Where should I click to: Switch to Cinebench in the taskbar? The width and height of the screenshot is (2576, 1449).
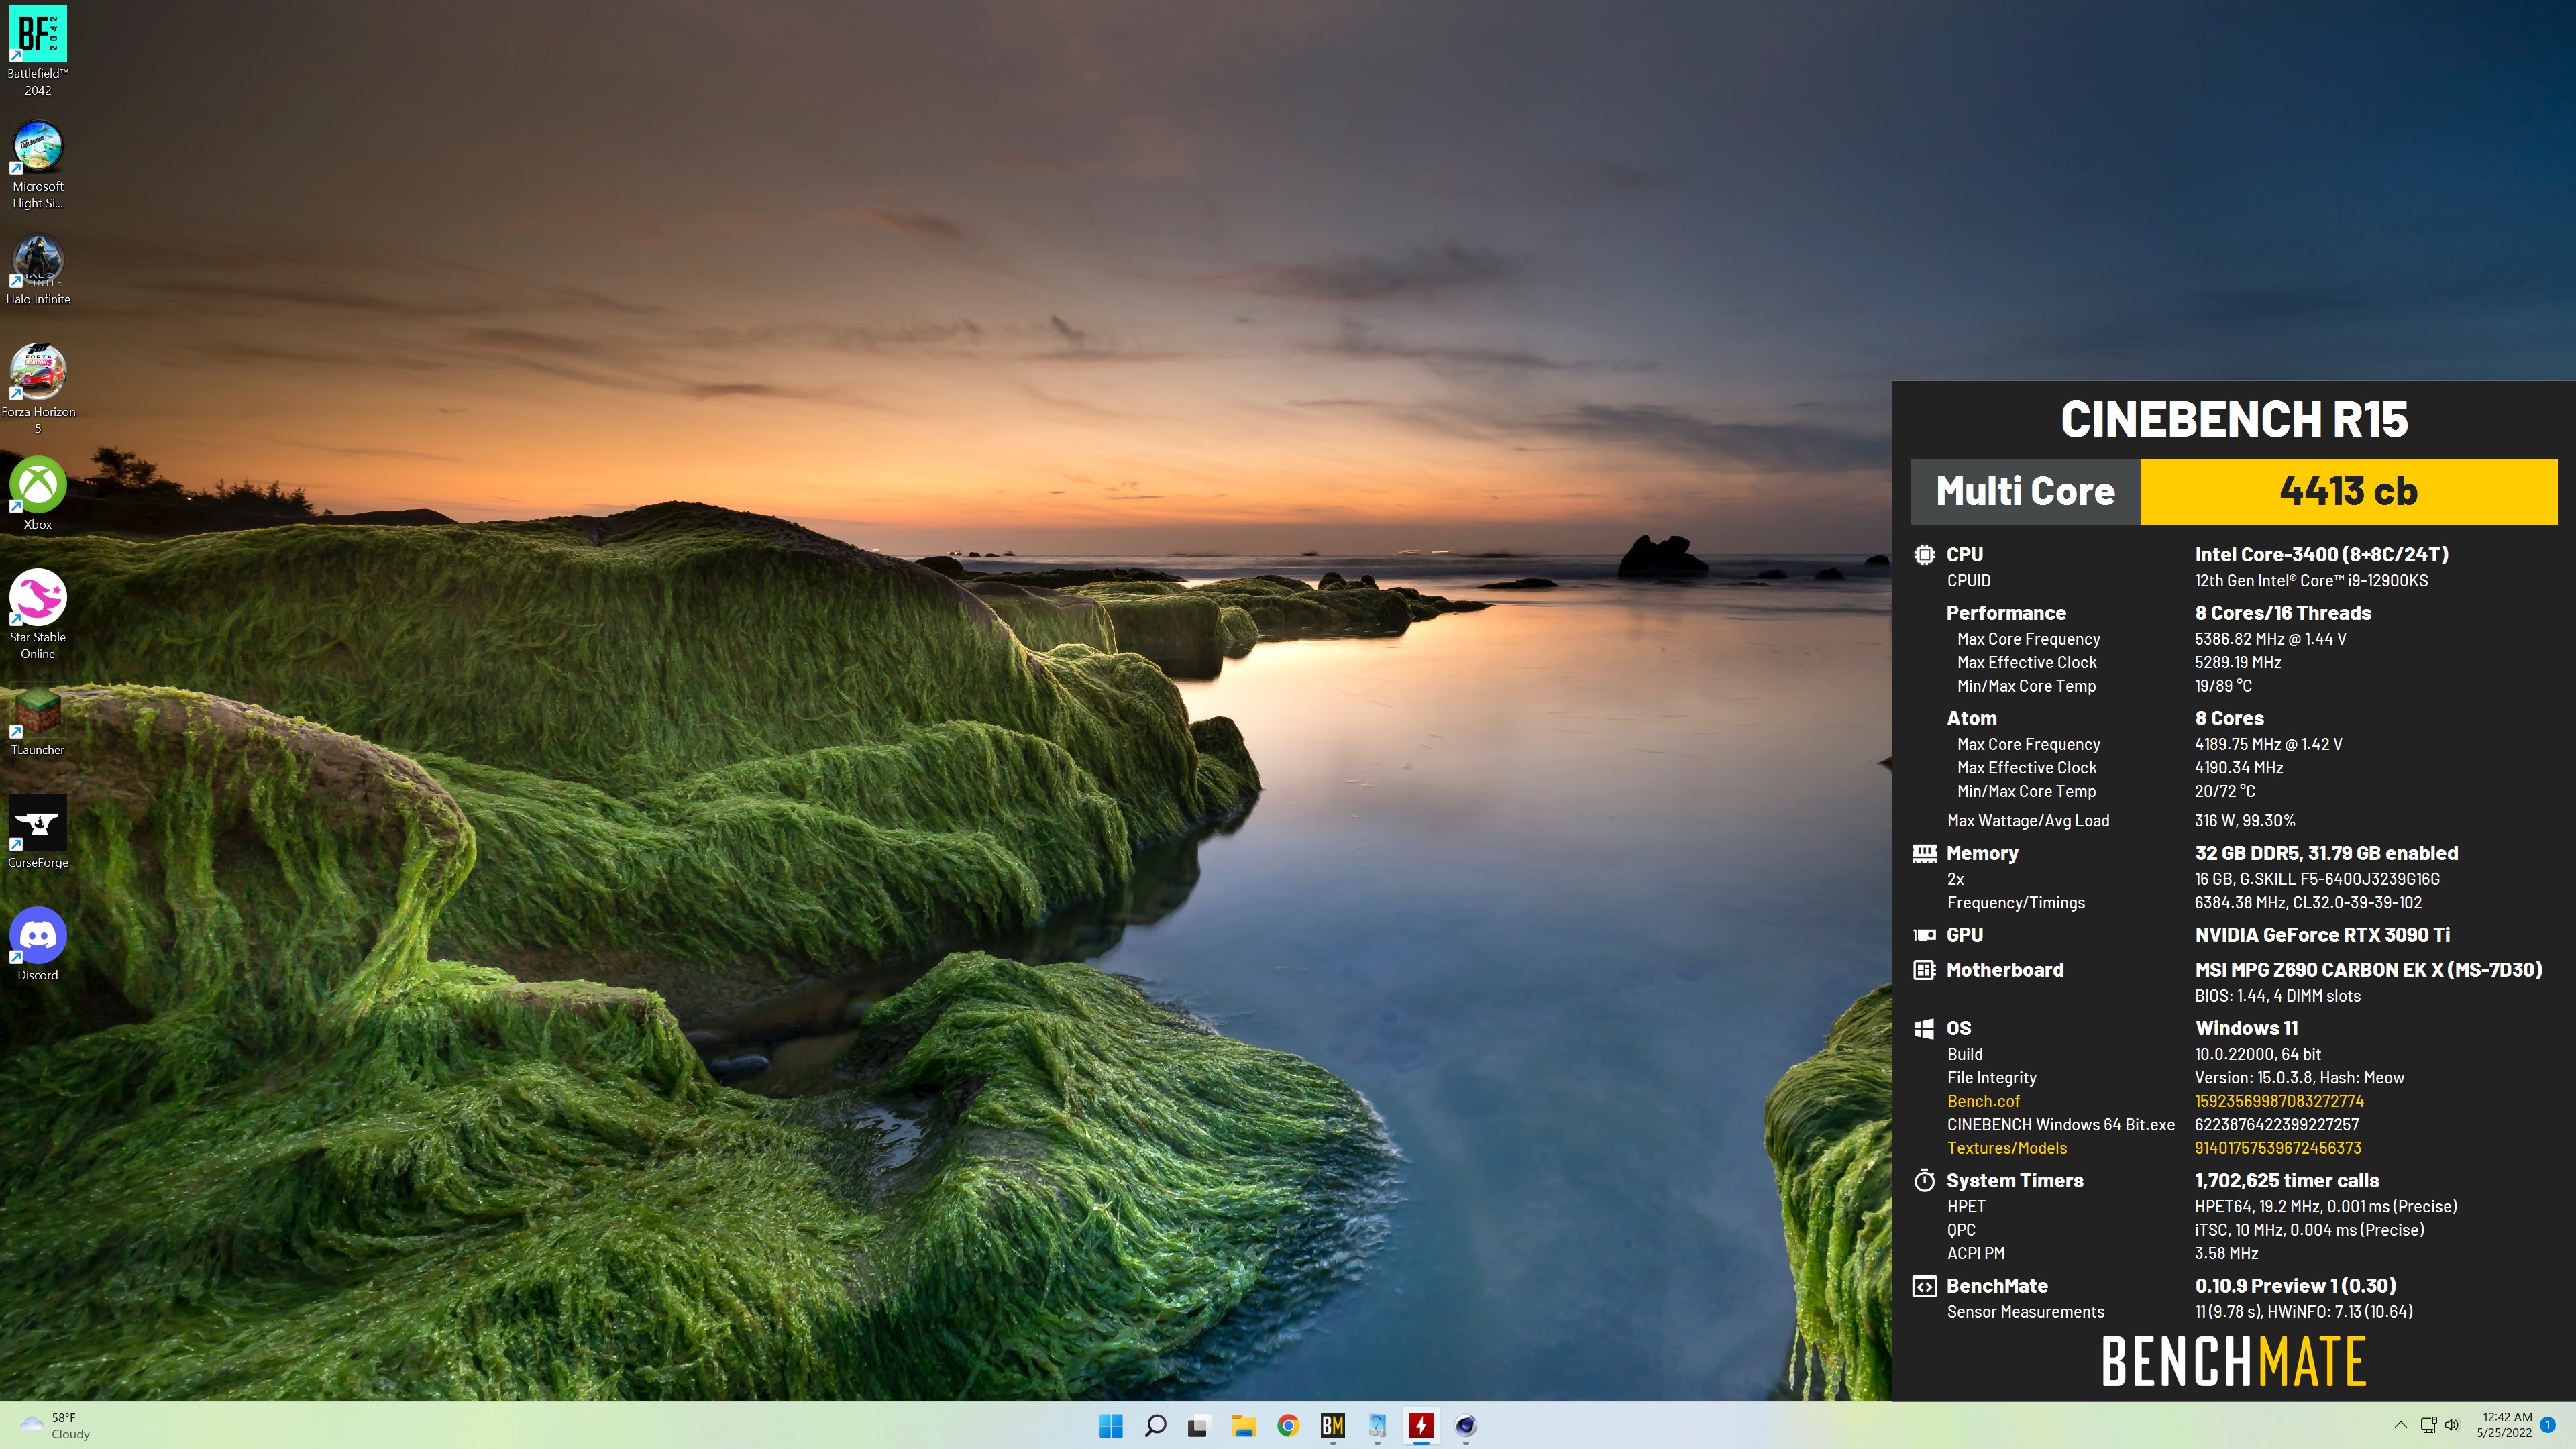click(1466, 1426)
